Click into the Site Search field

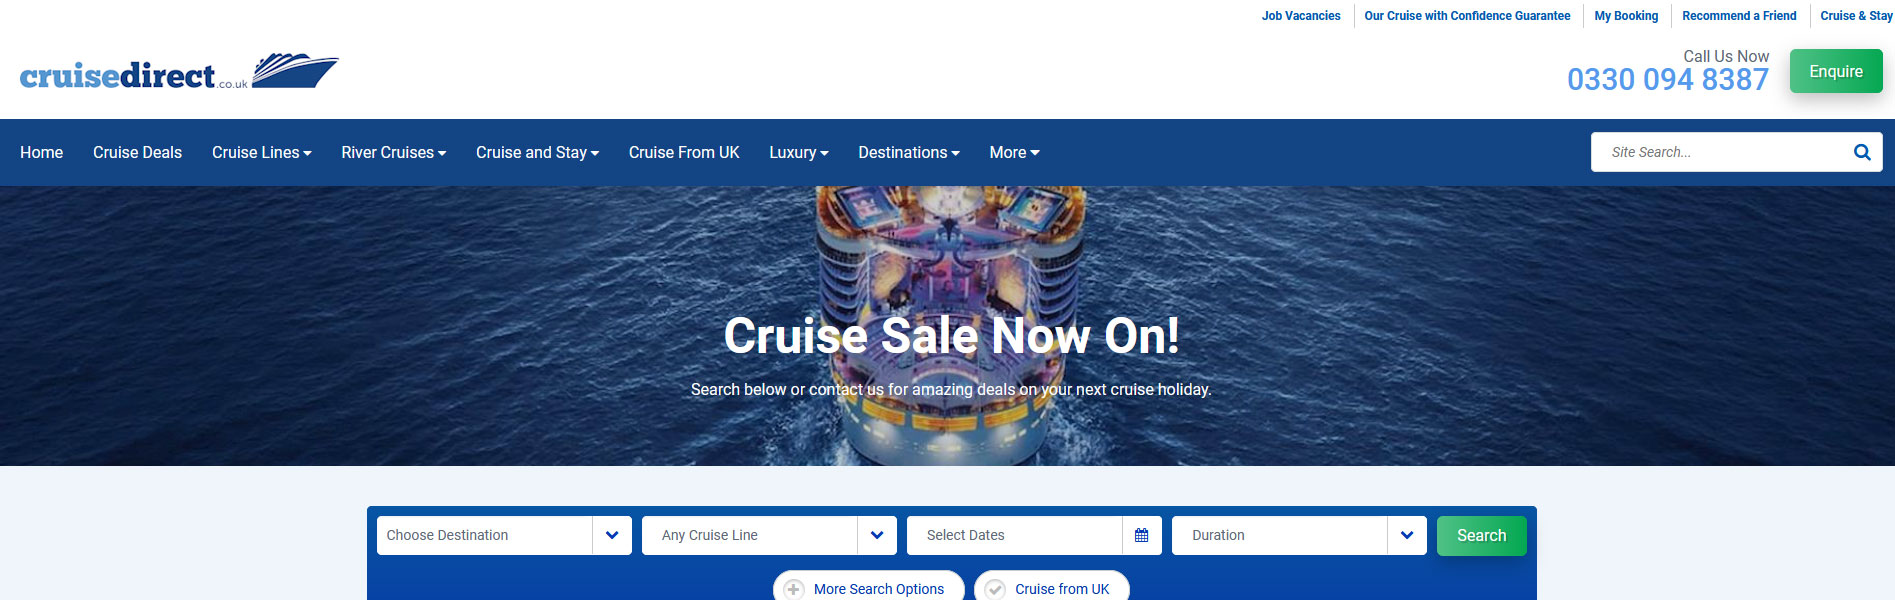(1720, 152)
